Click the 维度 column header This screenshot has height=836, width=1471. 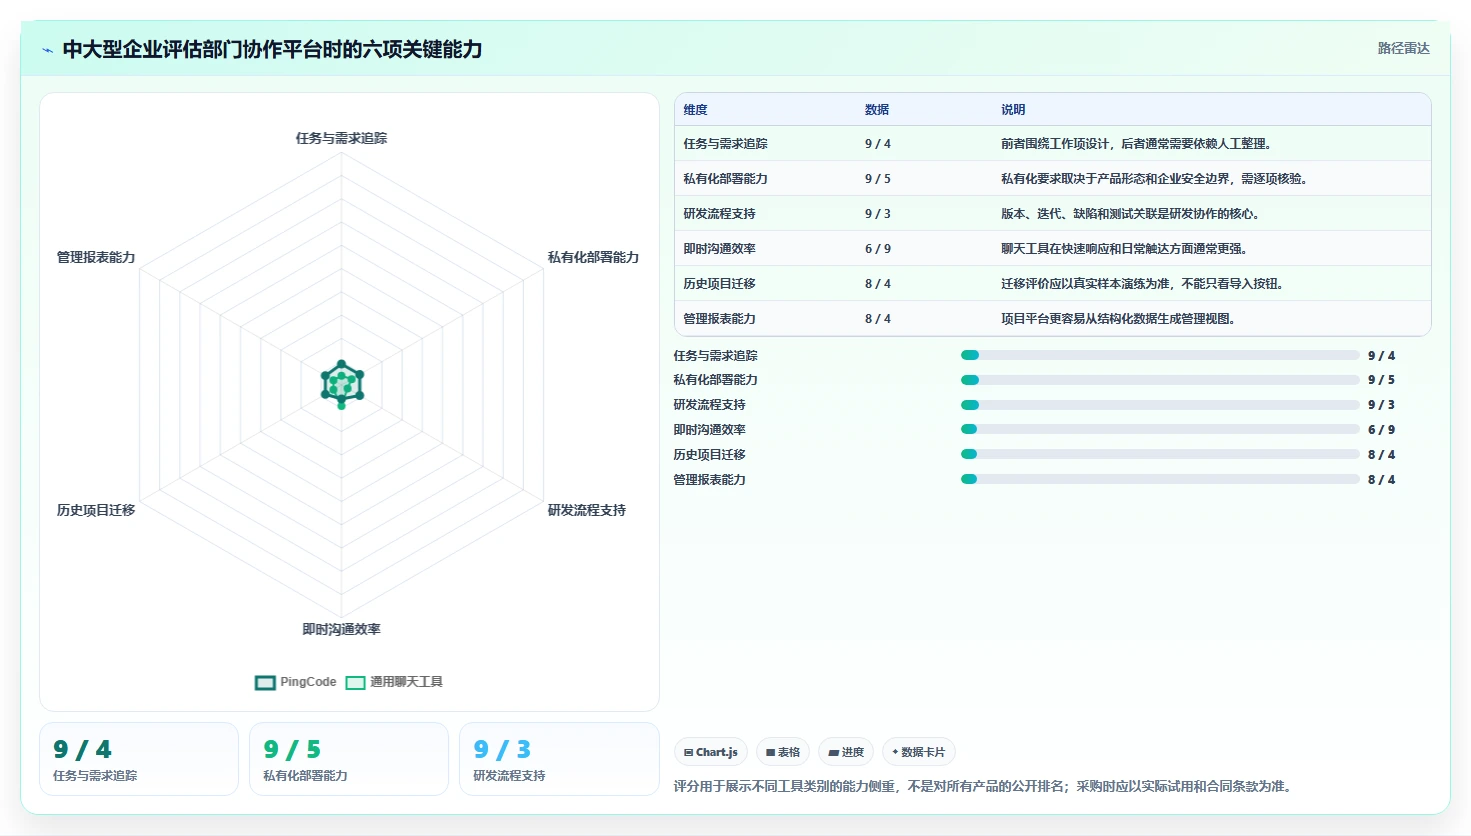(x=696, y=110)
